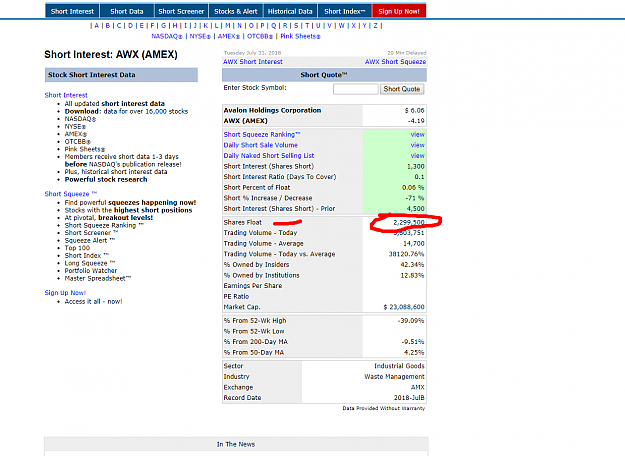Open Short Squeeze Ranking link in table
The image size is (625, 456).
261,135
